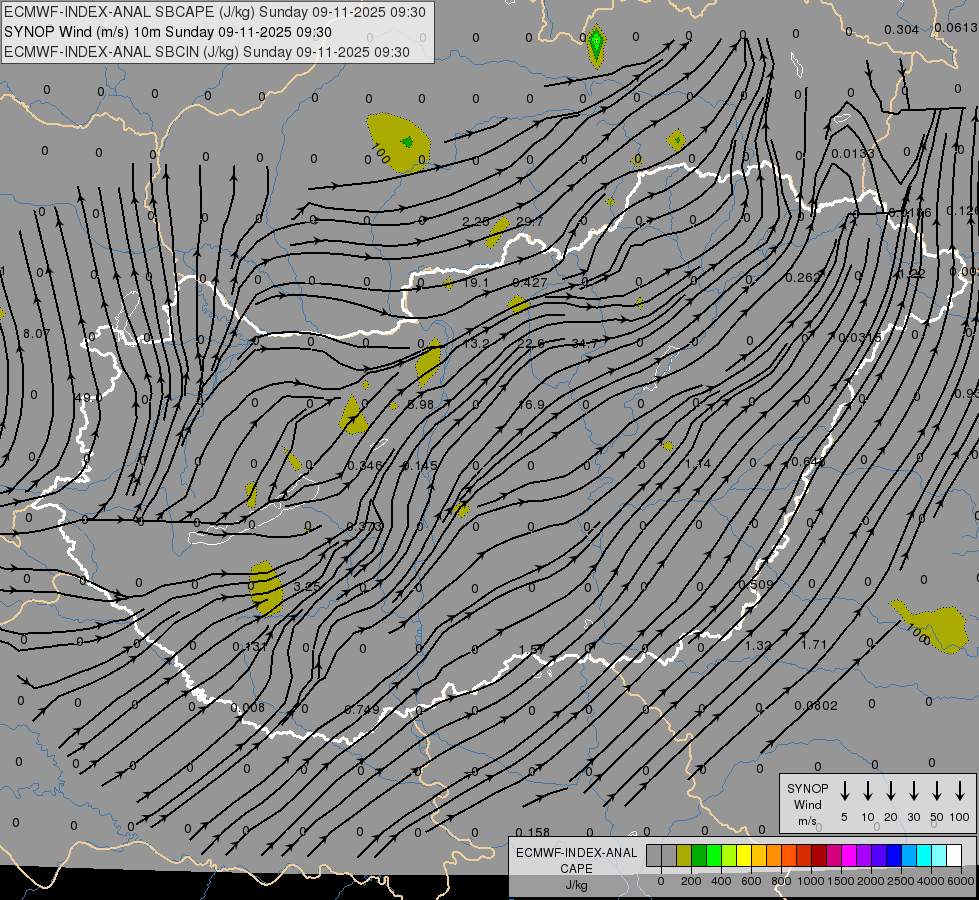Click the grid value 19.1

[x=476, y=283]
